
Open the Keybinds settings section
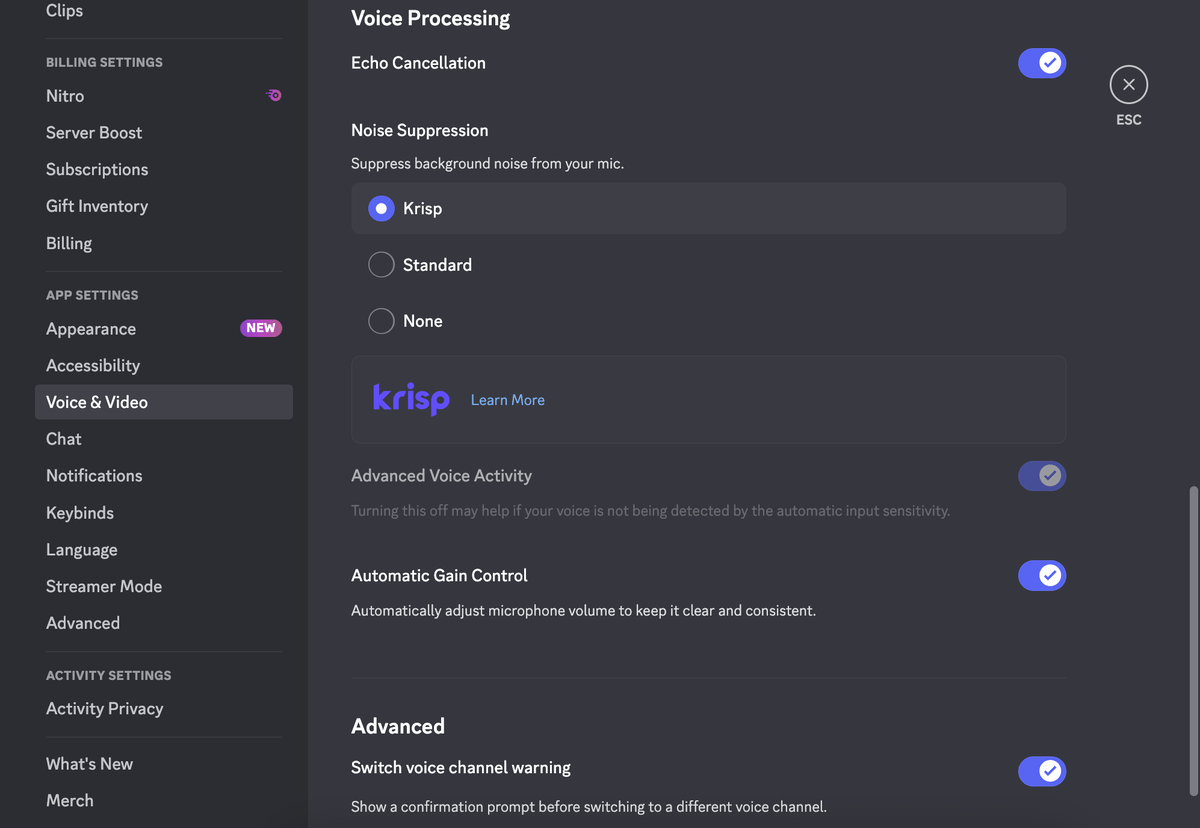[80, 513]
